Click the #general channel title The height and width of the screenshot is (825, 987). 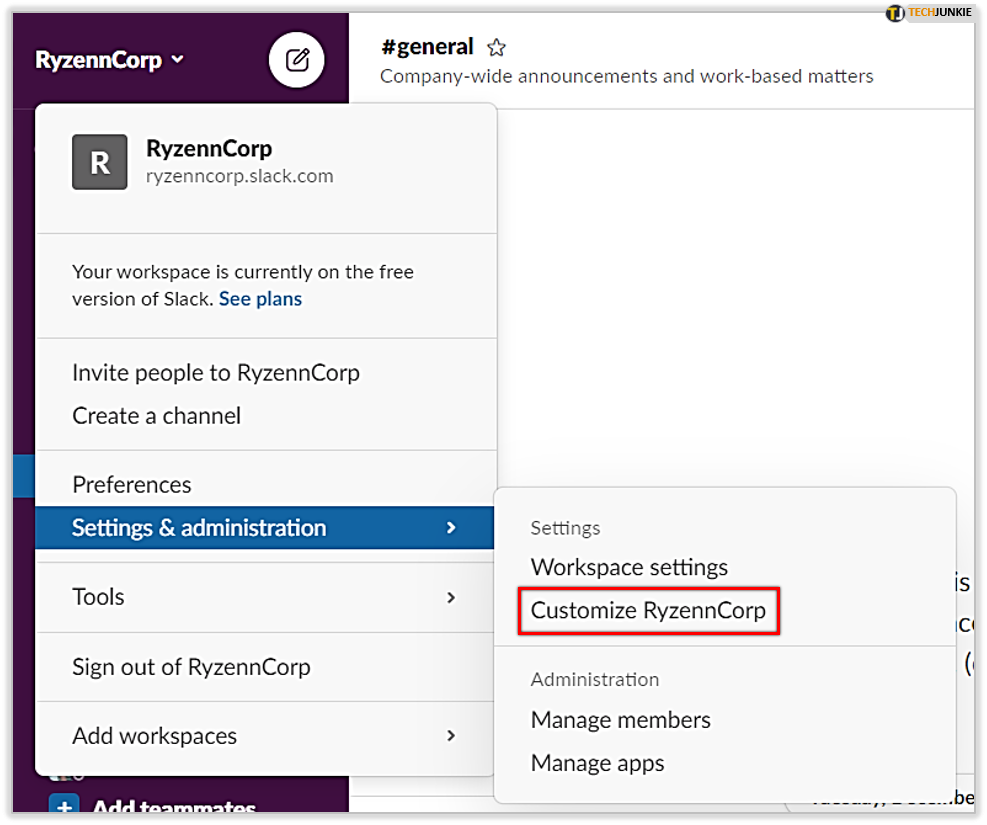427,46
